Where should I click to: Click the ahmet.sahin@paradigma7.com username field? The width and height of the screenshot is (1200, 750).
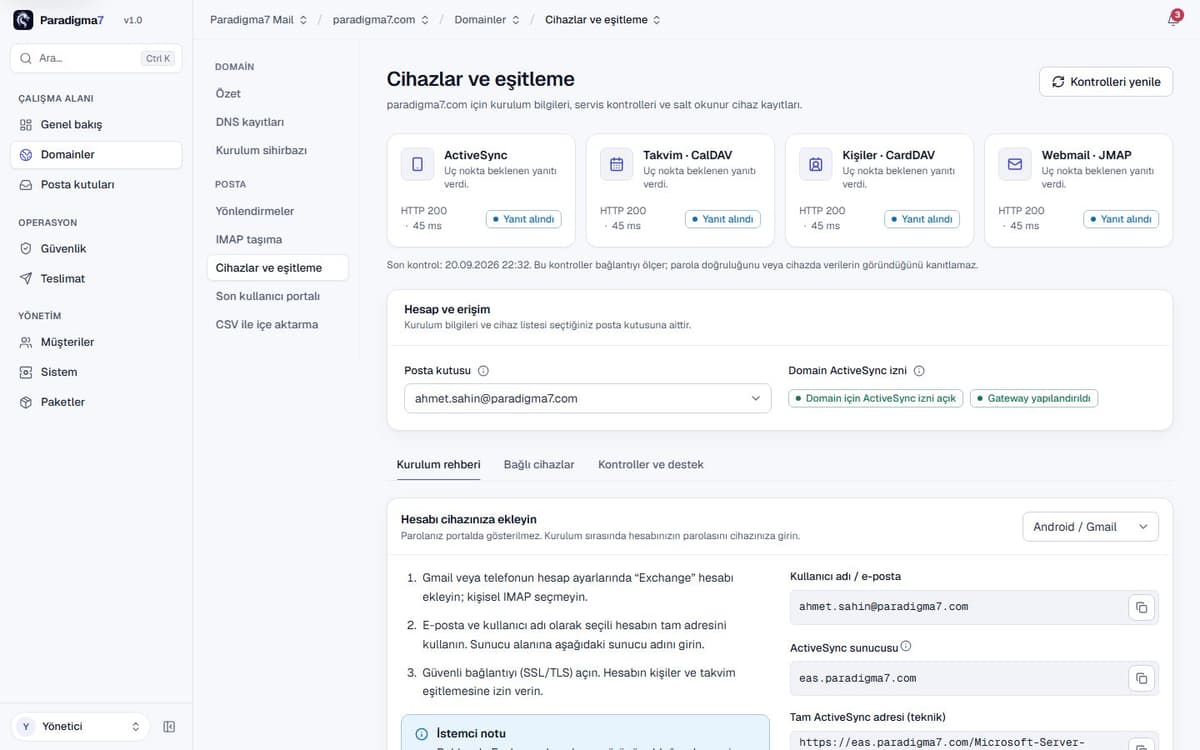tap(974, 607)
